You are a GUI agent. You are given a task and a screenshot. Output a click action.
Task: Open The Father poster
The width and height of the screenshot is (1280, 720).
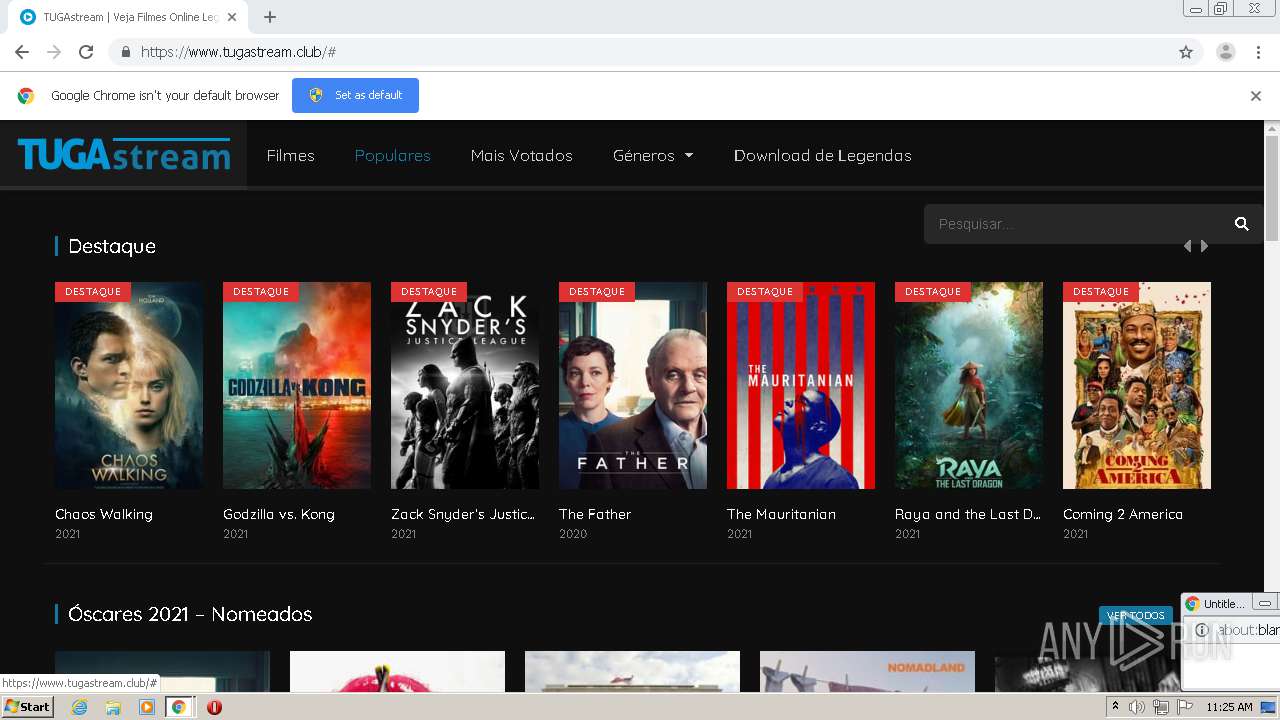coord(633,385)
